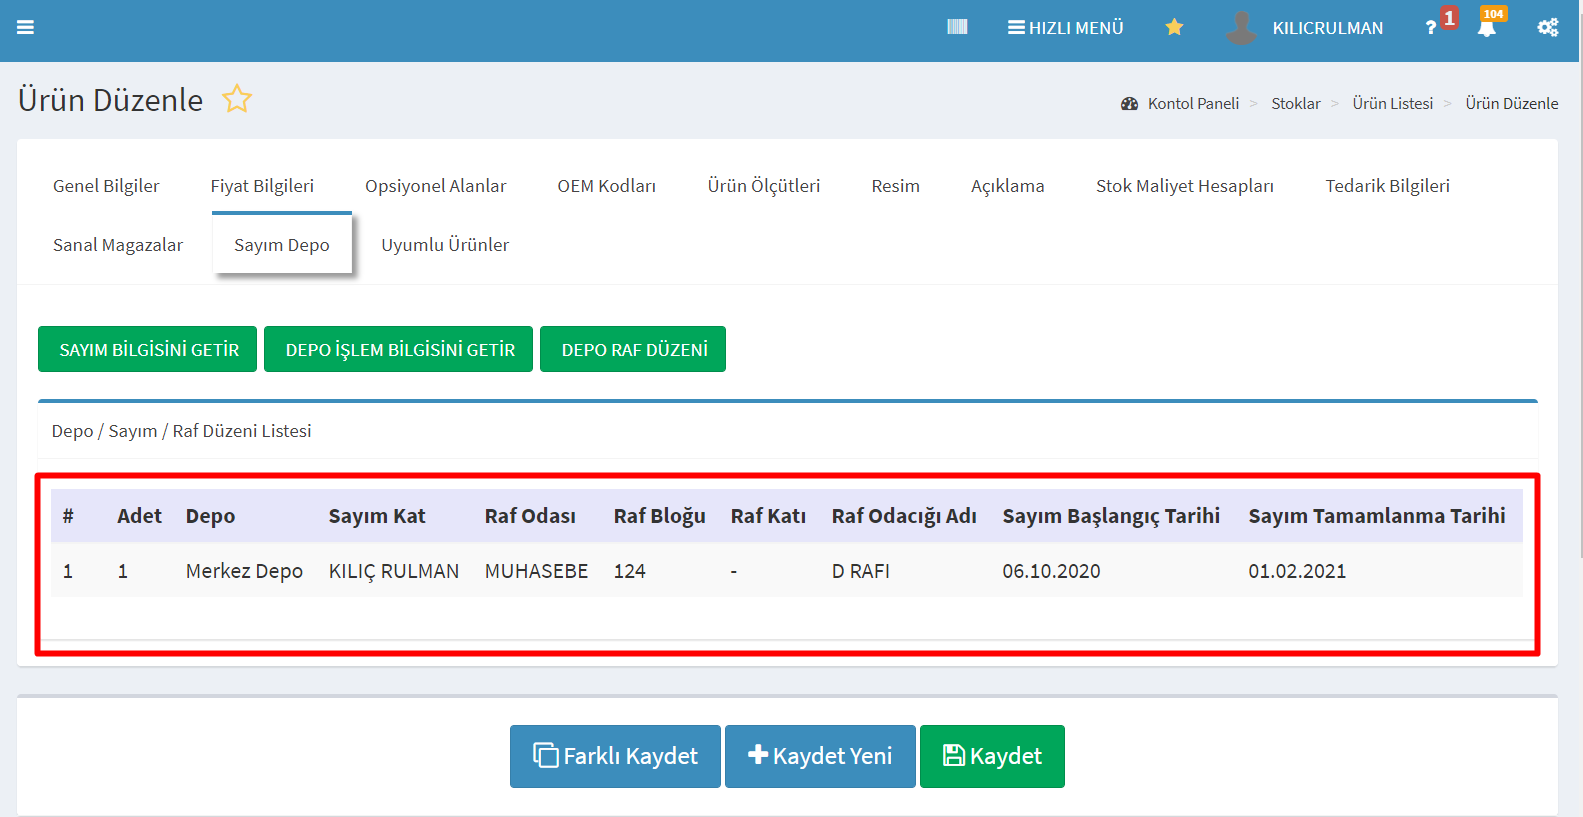This screenshot has width=1583, height=817.
Task: Open the hamburger sidebar menu
Action: click(26, 28)
